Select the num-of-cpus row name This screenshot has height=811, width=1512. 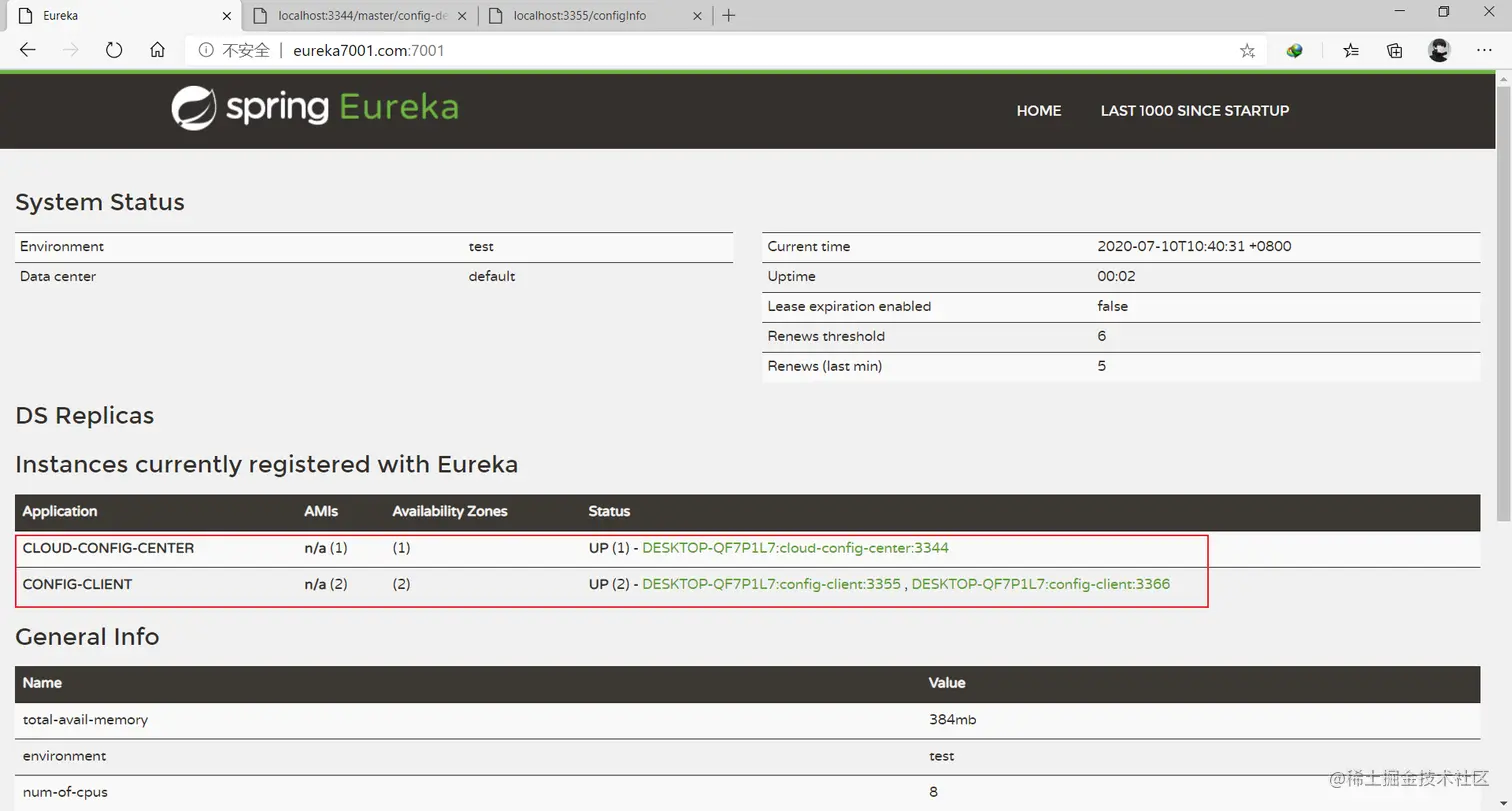point(65,791)
